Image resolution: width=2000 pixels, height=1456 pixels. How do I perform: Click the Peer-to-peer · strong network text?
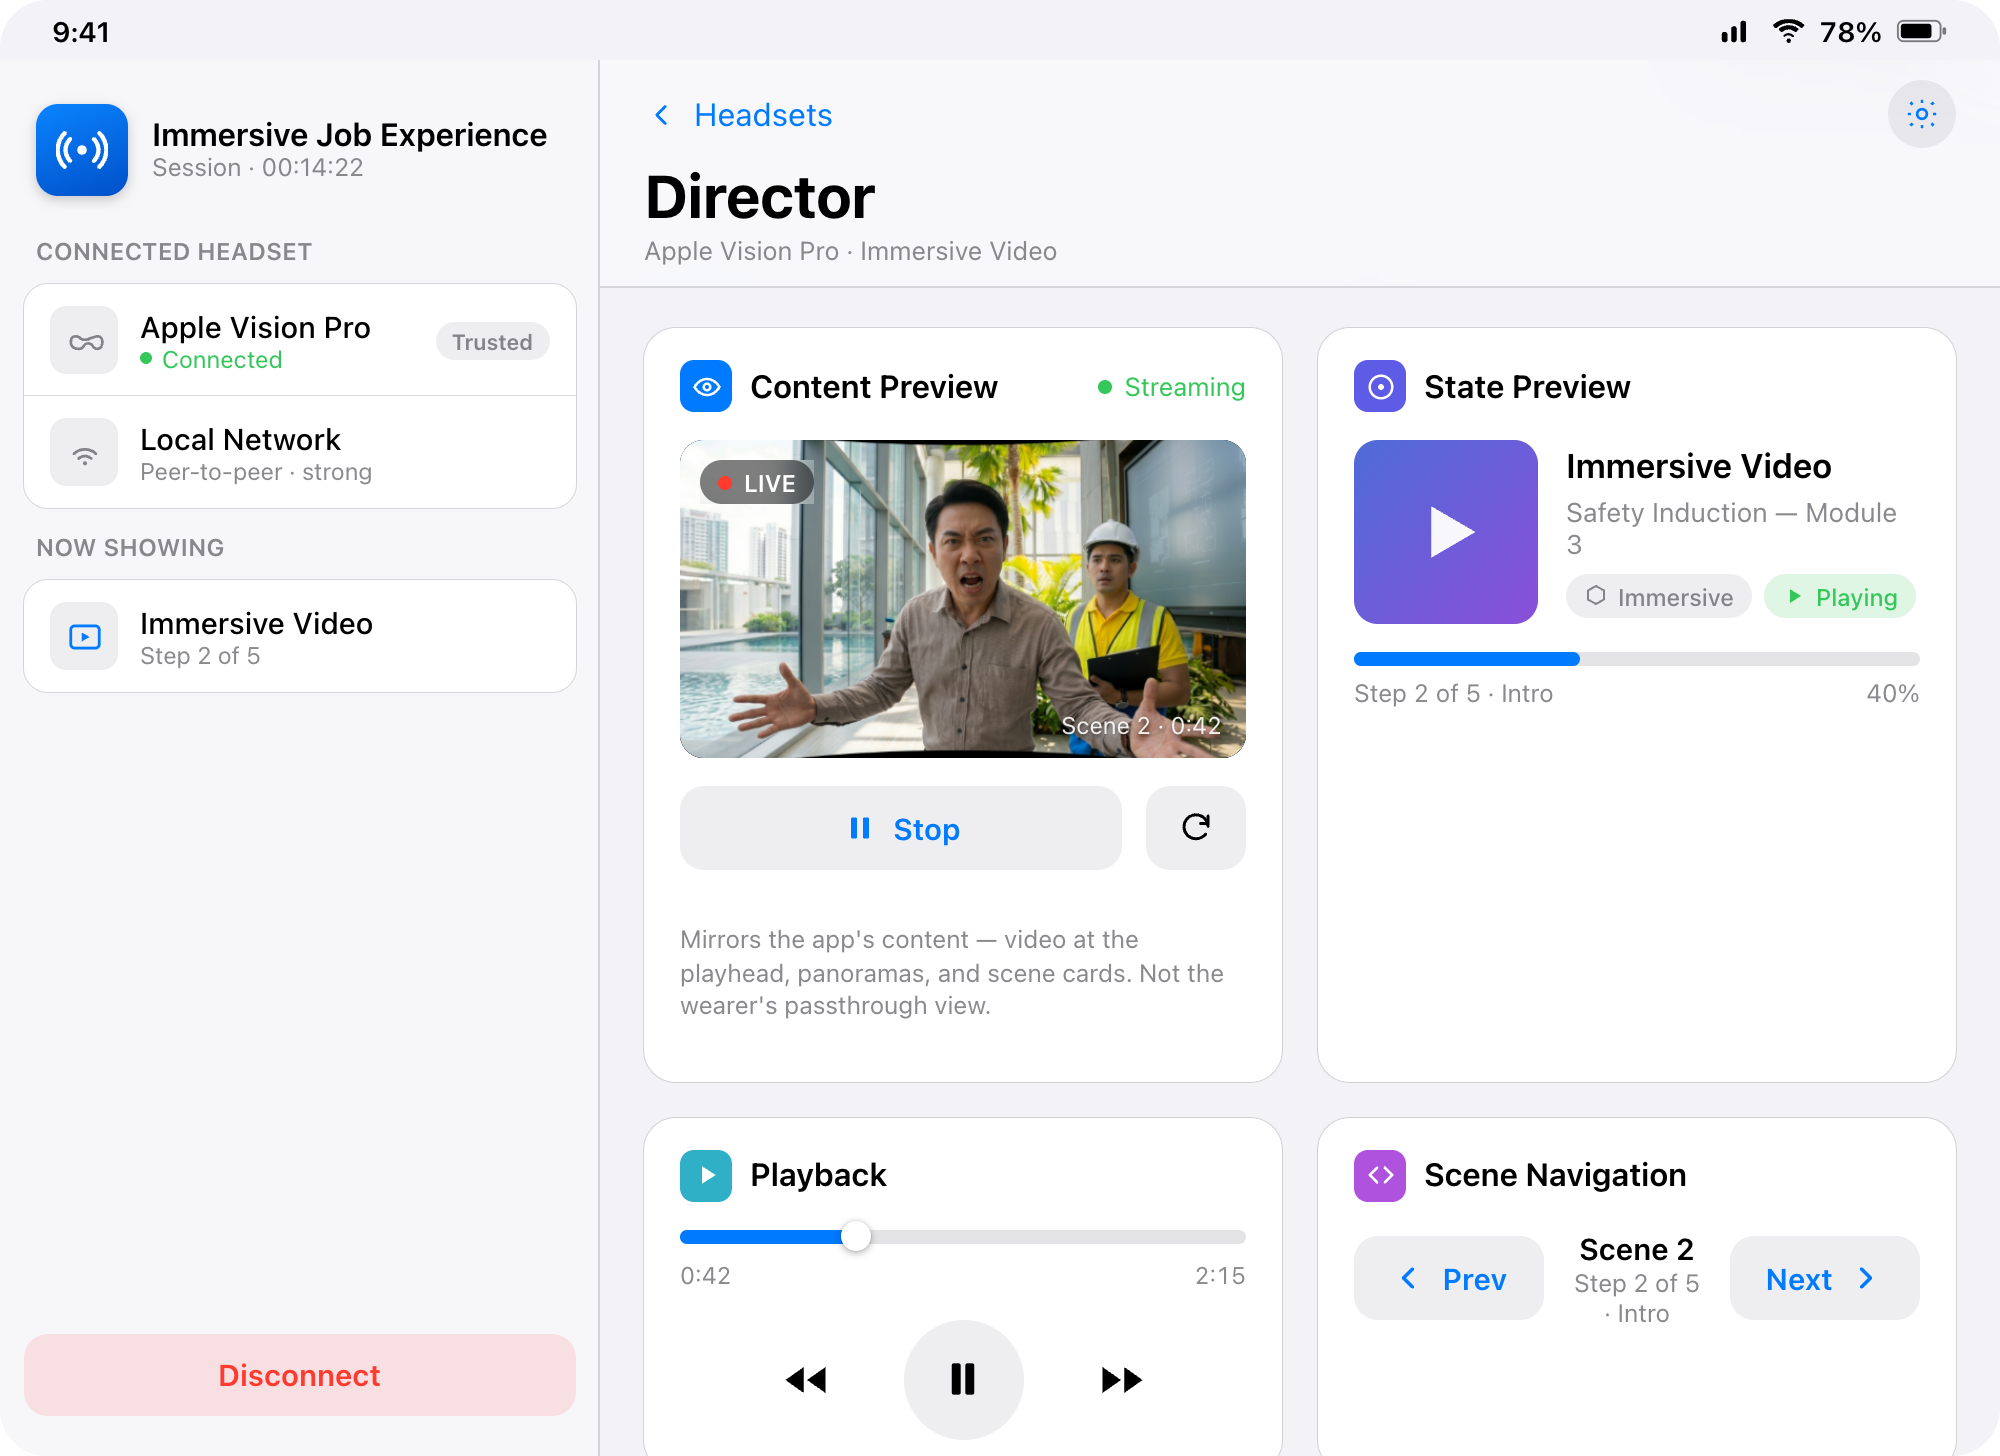click(256, 472)
